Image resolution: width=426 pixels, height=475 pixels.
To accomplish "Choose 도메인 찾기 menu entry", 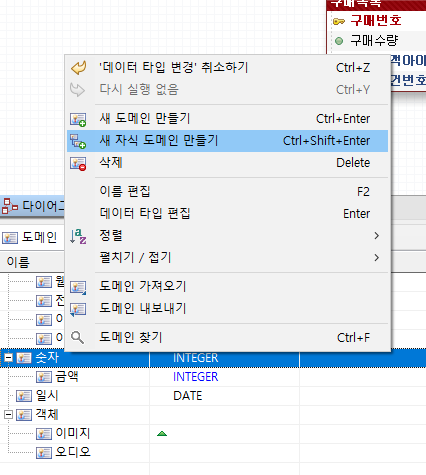I will (227, 337).
